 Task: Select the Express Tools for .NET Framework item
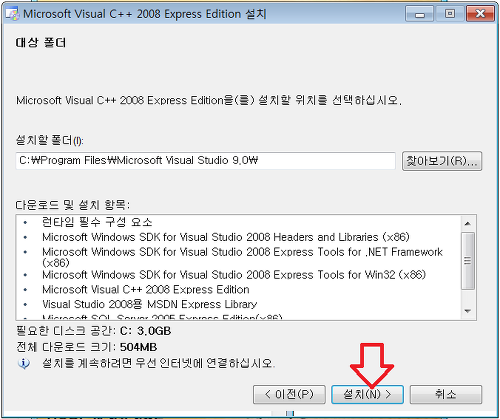point(242,257)
